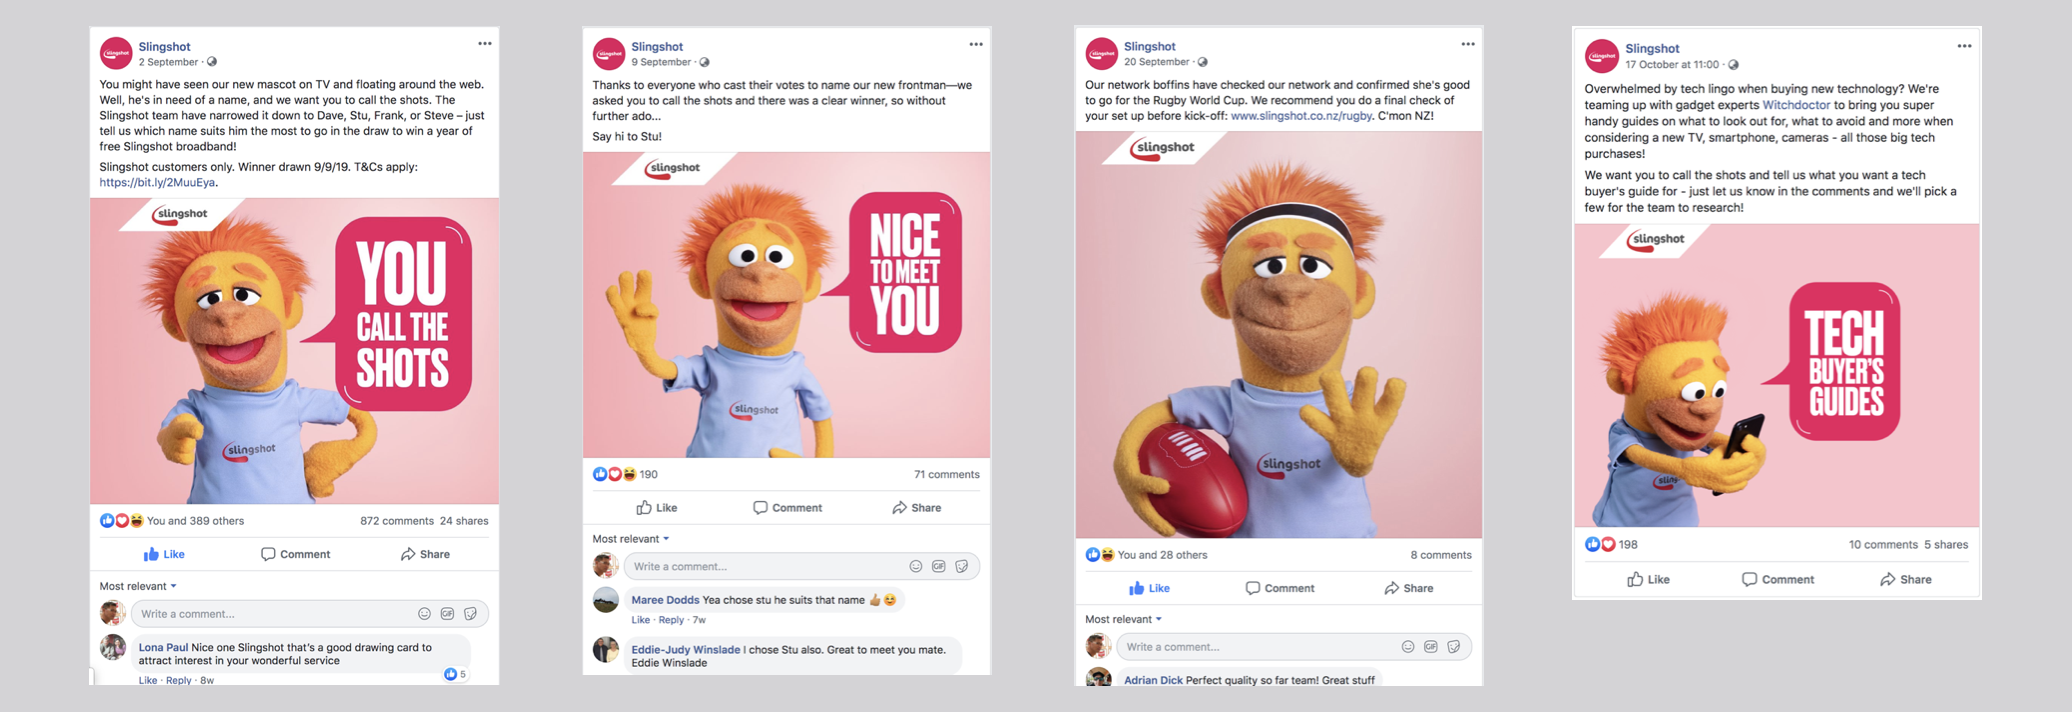Click emoji icon in the 9 September comment box

915,566
